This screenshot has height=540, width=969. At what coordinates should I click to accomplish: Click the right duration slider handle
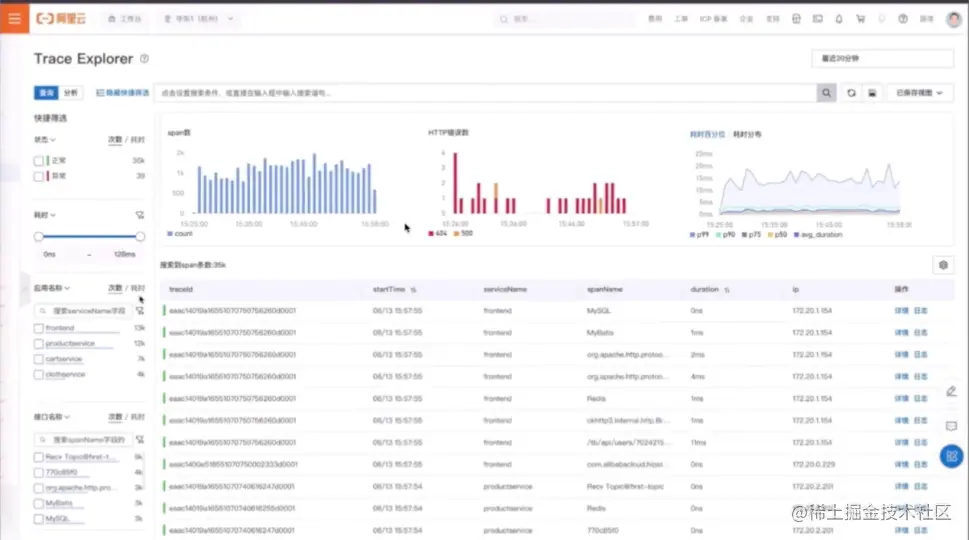pyautogui.click(x=140, y=236)
